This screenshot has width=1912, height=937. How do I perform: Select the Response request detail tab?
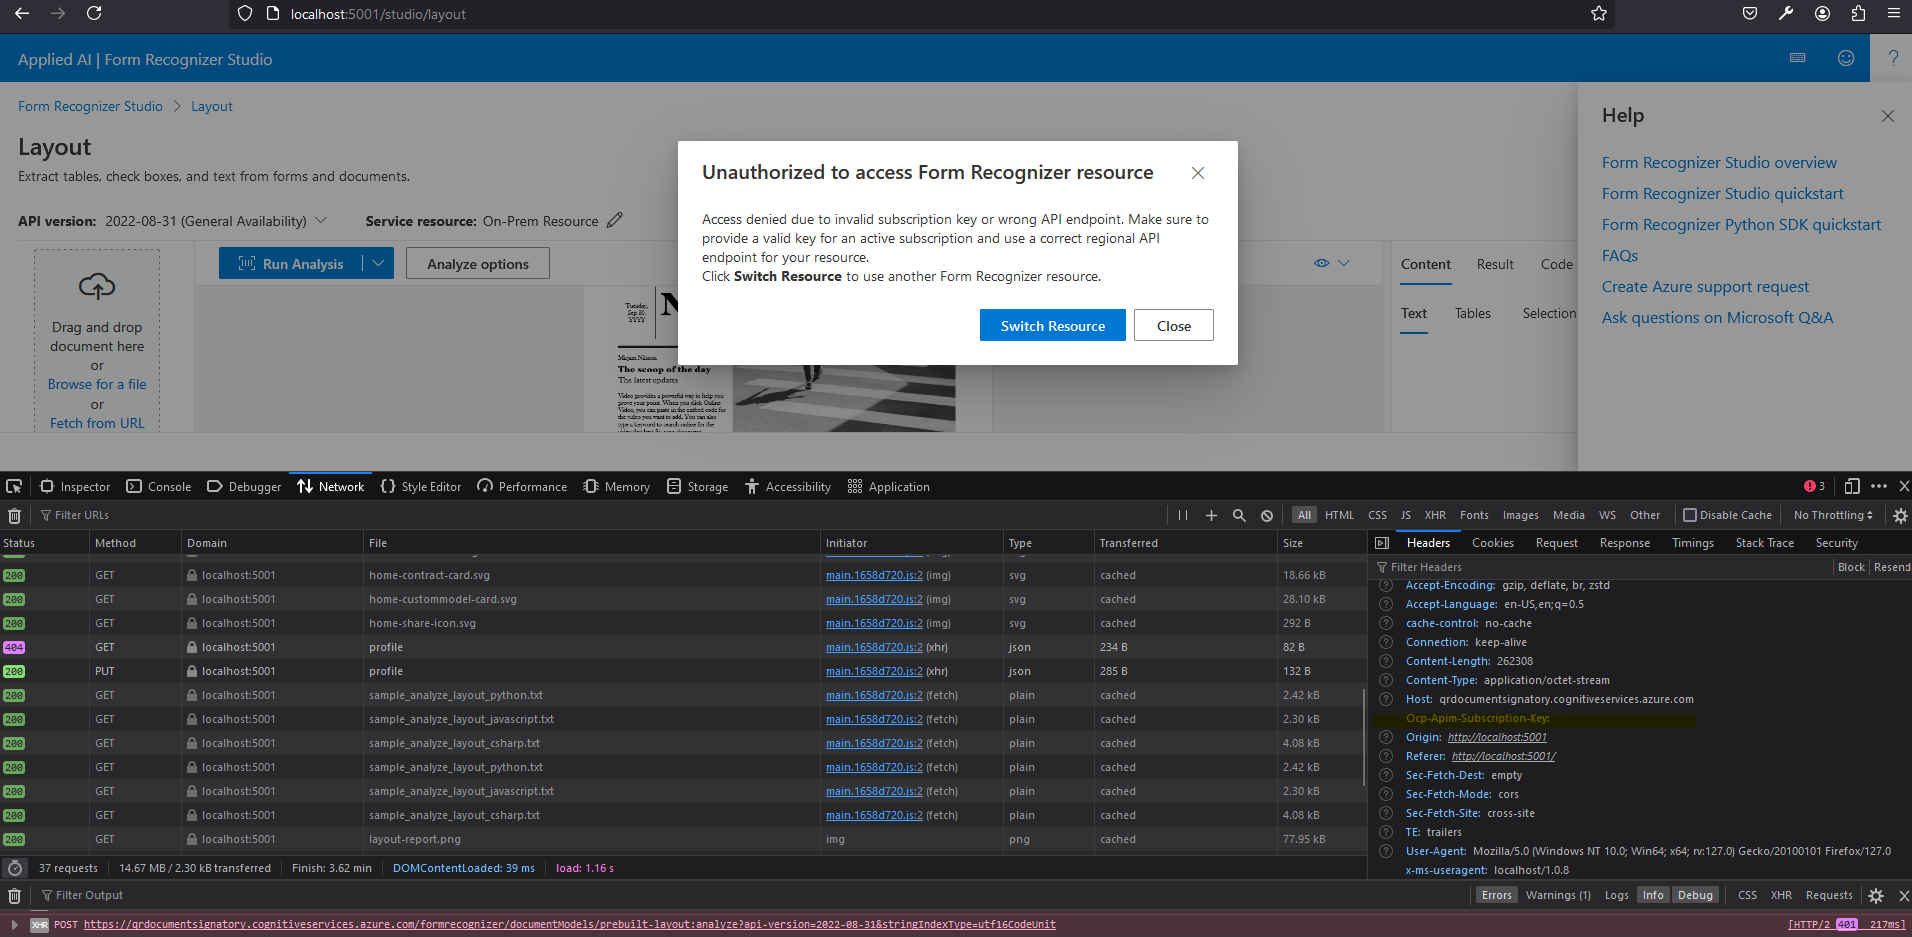click(1625, 543)
